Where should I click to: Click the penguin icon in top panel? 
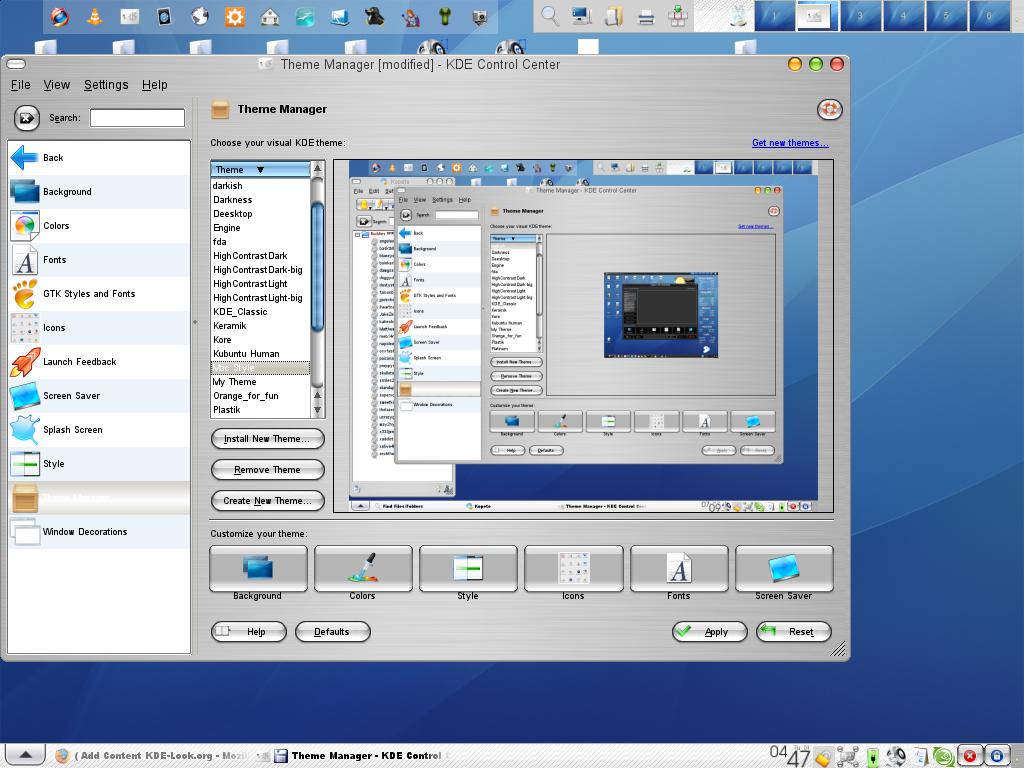(375, 16)
